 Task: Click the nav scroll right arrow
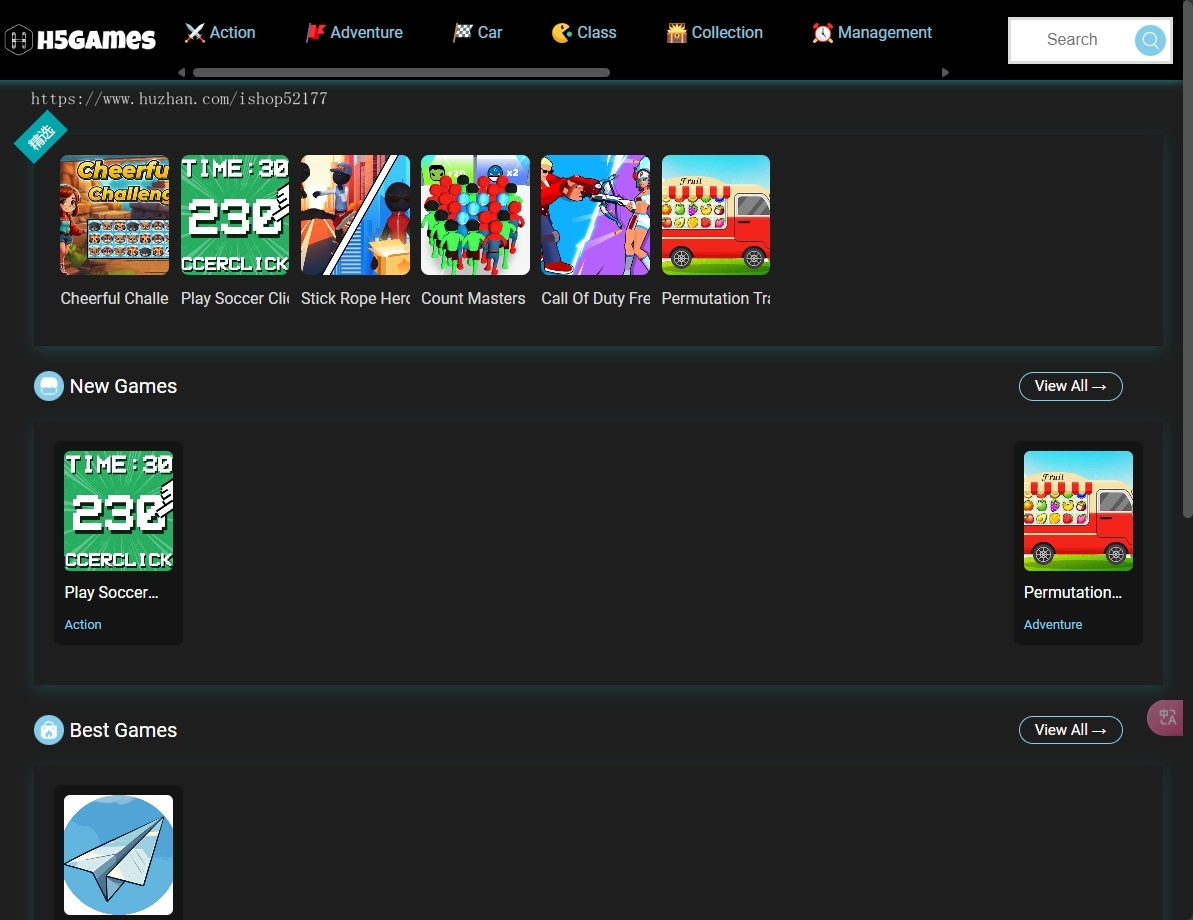point(945,72)
